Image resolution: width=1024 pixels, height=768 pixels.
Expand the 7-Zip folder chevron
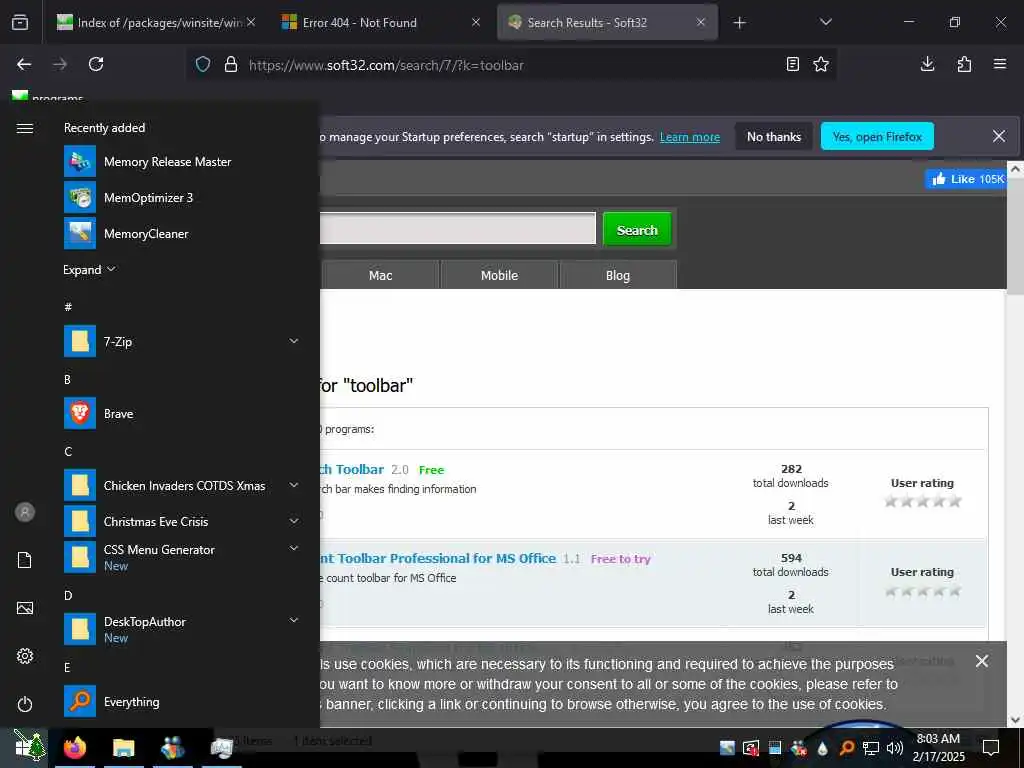(294, 341)
